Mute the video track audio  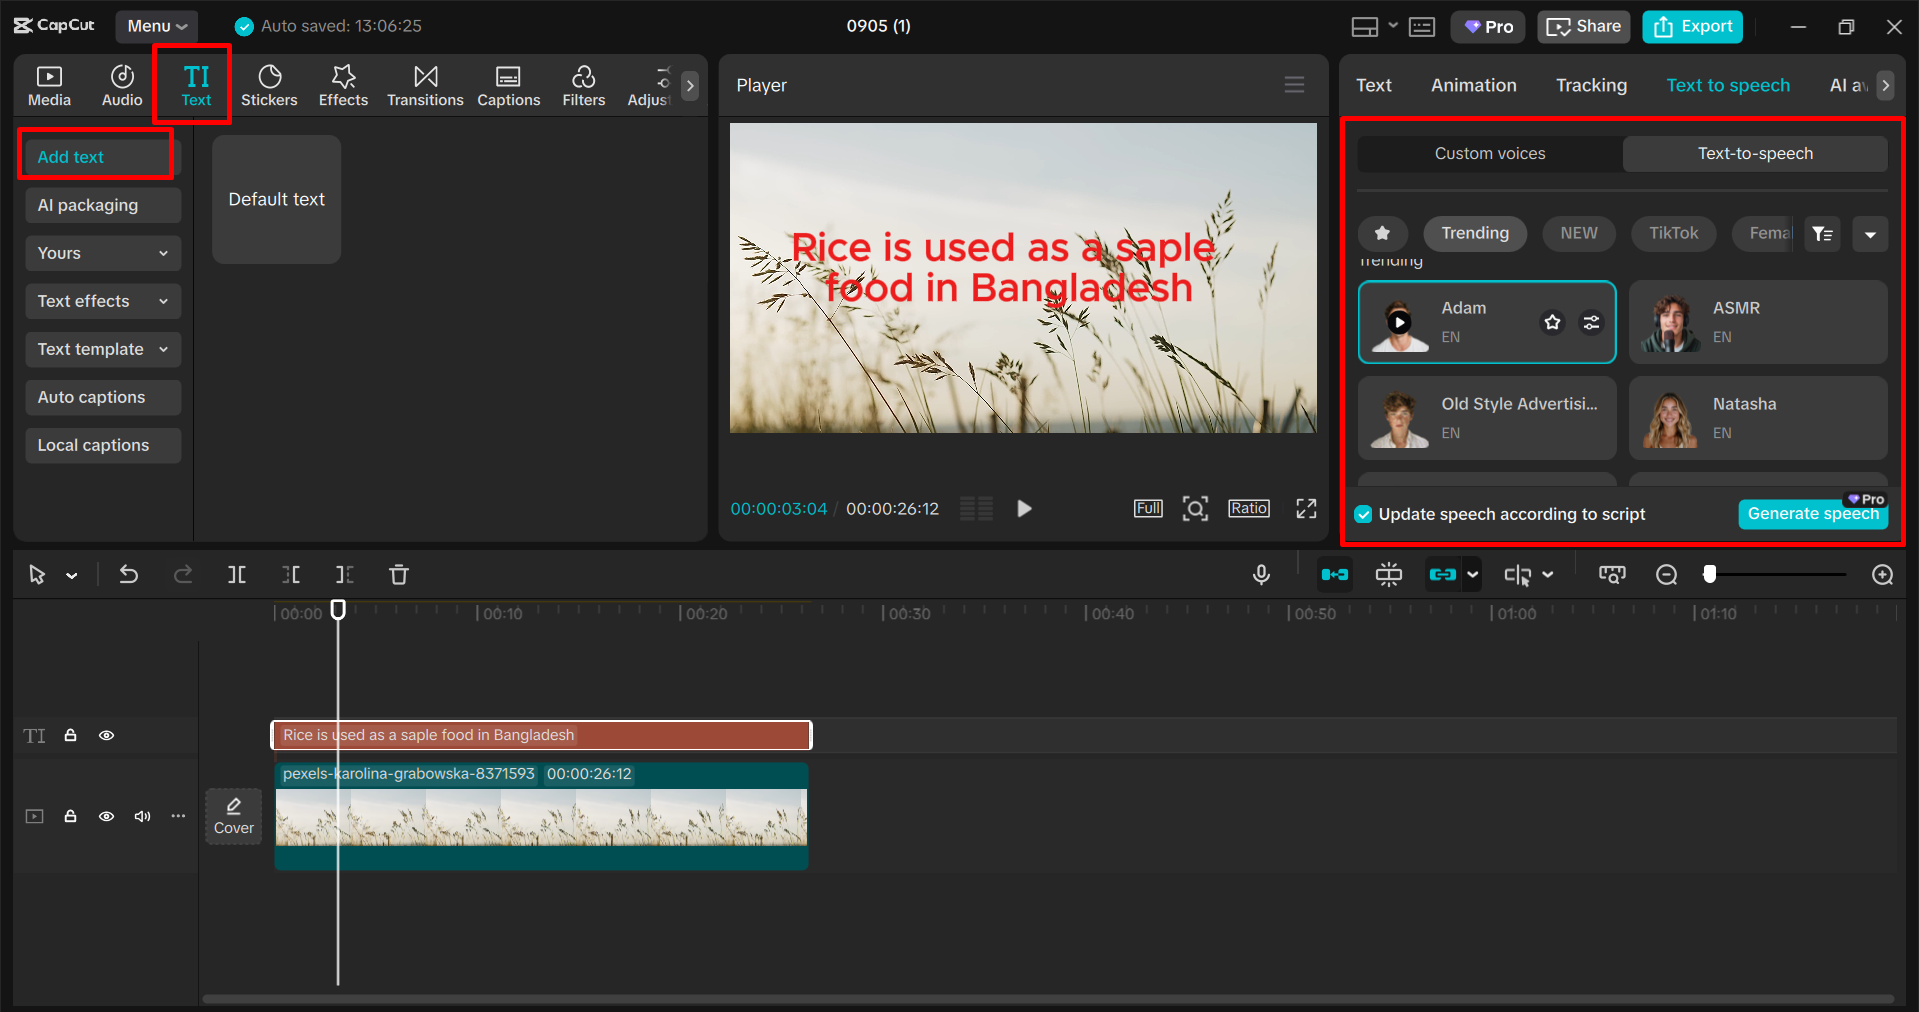click(143, 817)
